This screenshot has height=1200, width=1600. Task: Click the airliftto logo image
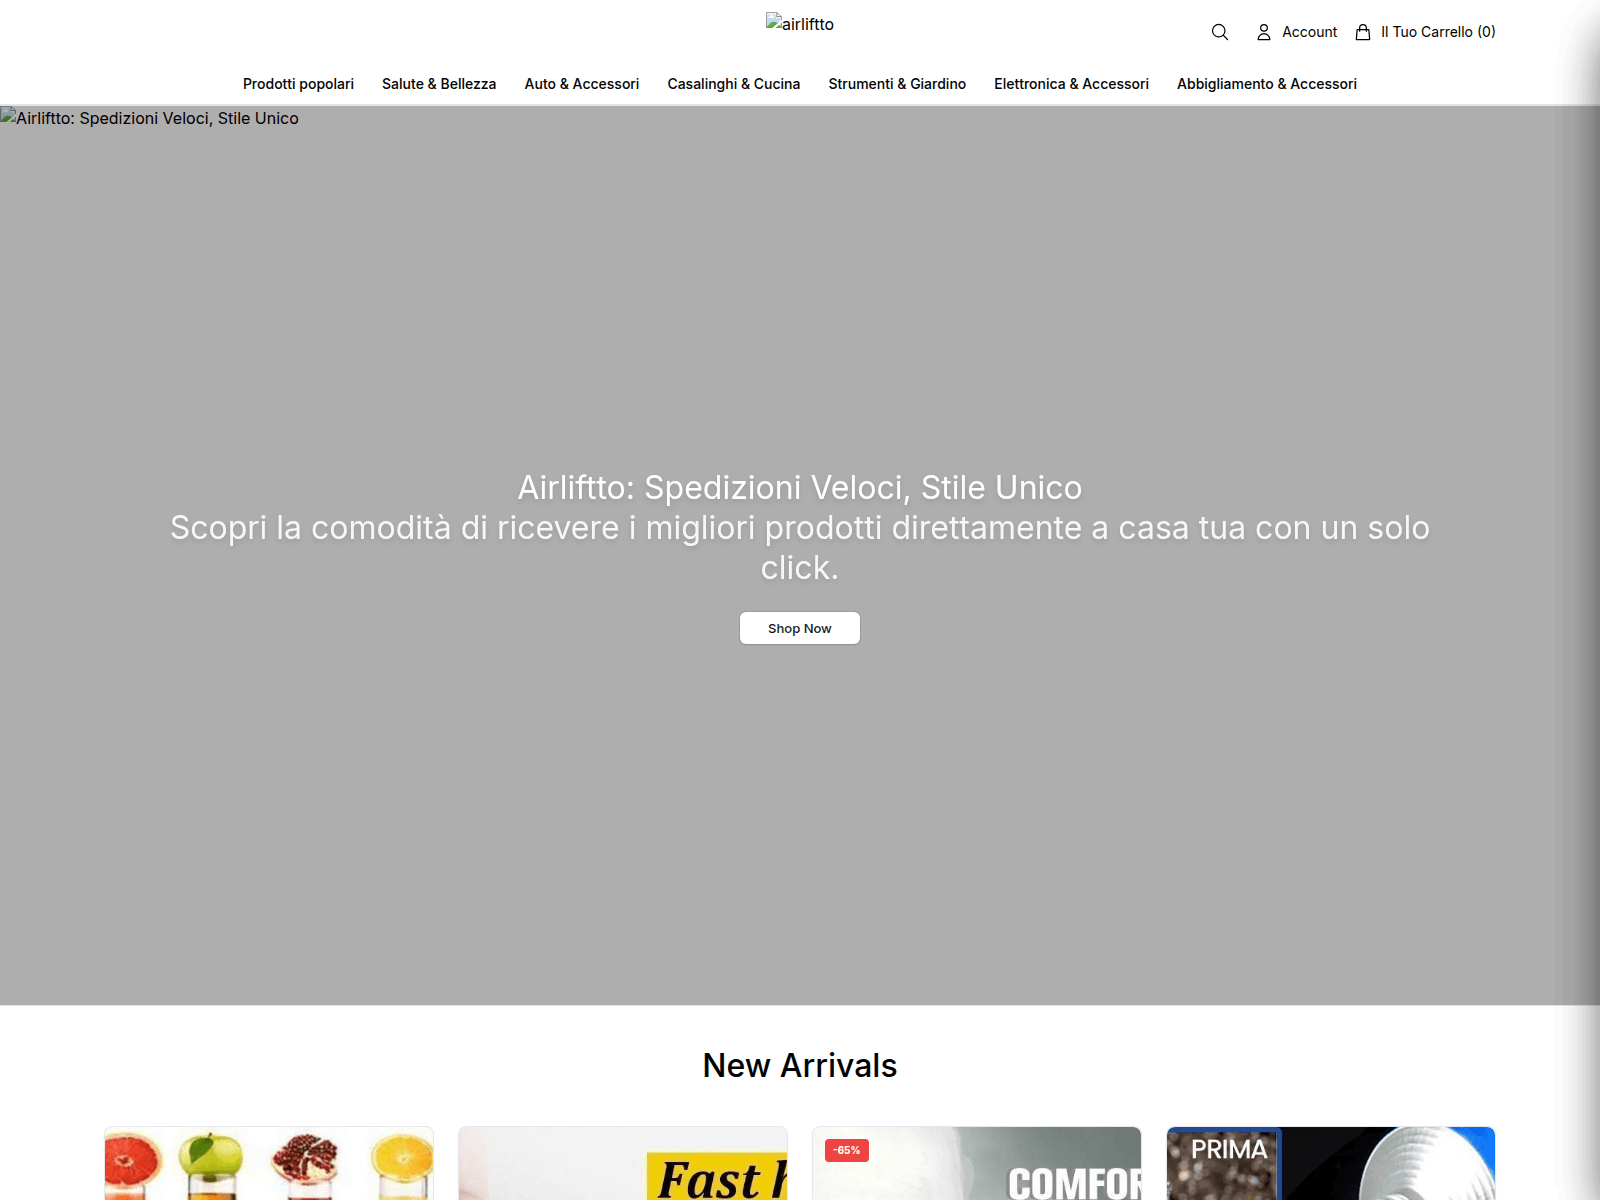(800, 23)
